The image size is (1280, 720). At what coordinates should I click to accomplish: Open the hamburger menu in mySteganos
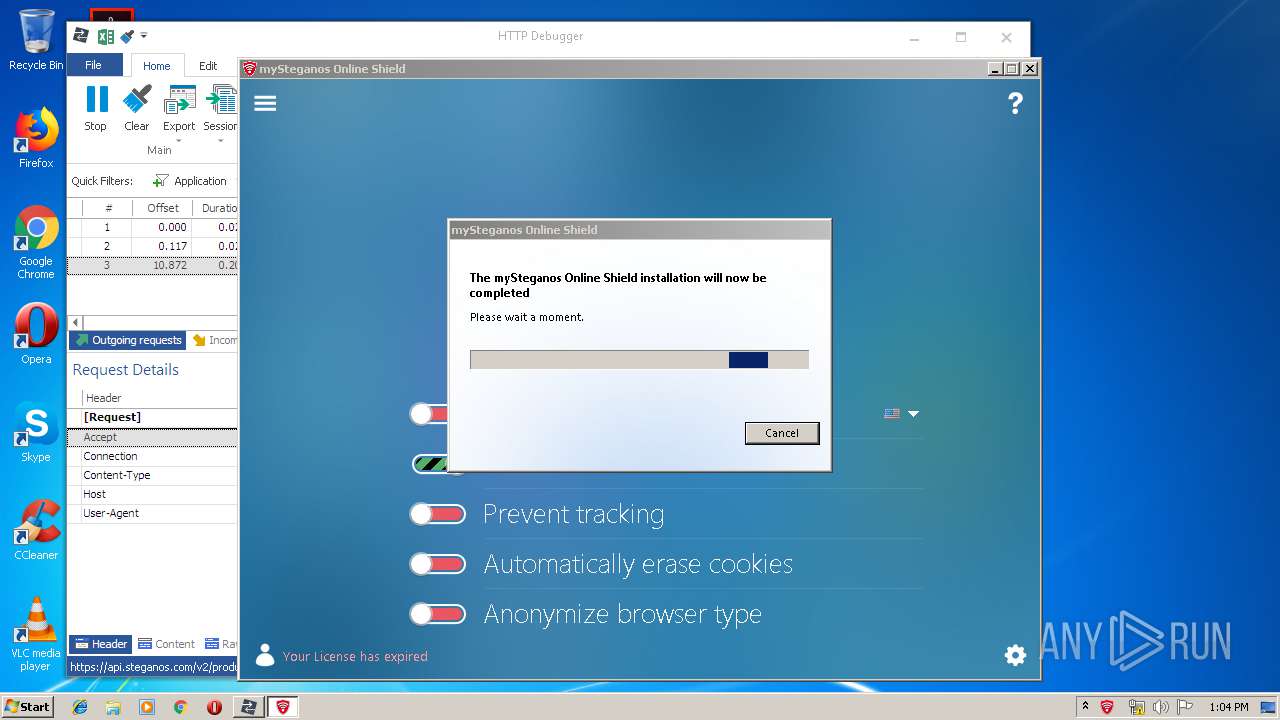(265, 103)
